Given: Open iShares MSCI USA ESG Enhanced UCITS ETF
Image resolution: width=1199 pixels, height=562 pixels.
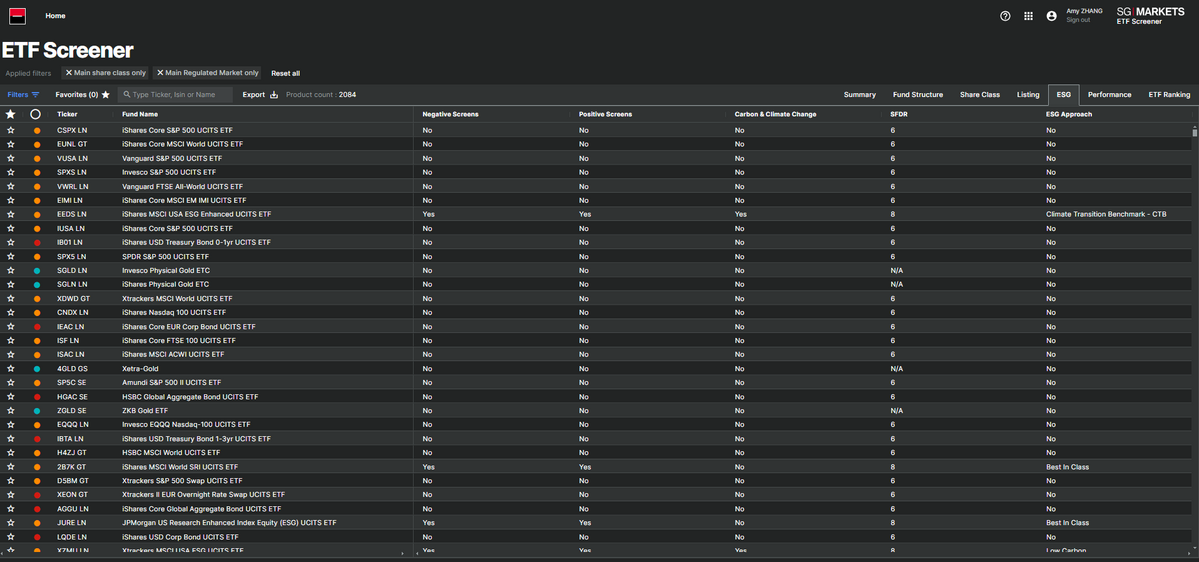Looking at the screenshot, I should click(197, 214).
